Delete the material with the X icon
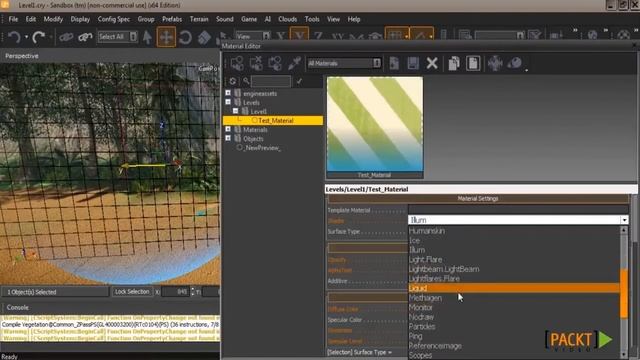Image resolution: width=640 pixels, height=360 pixels. pos(432,63)
